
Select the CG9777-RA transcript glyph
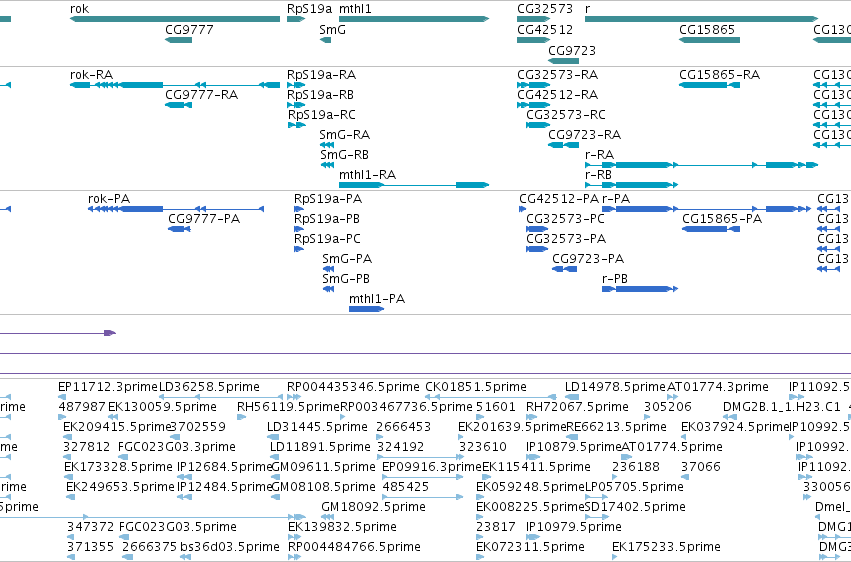click(x=179, y=105)
